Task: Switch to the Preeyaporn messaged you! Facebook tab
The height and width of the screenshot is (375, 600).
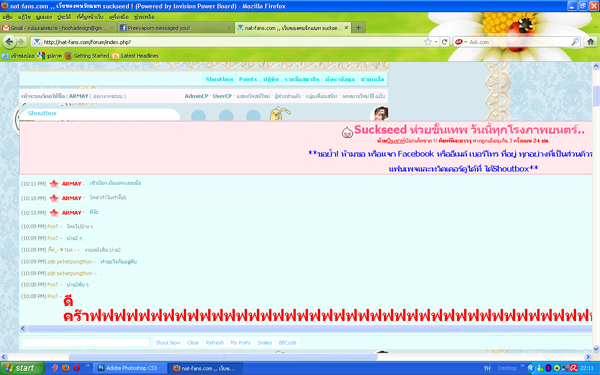Action: tap(176, 28)
